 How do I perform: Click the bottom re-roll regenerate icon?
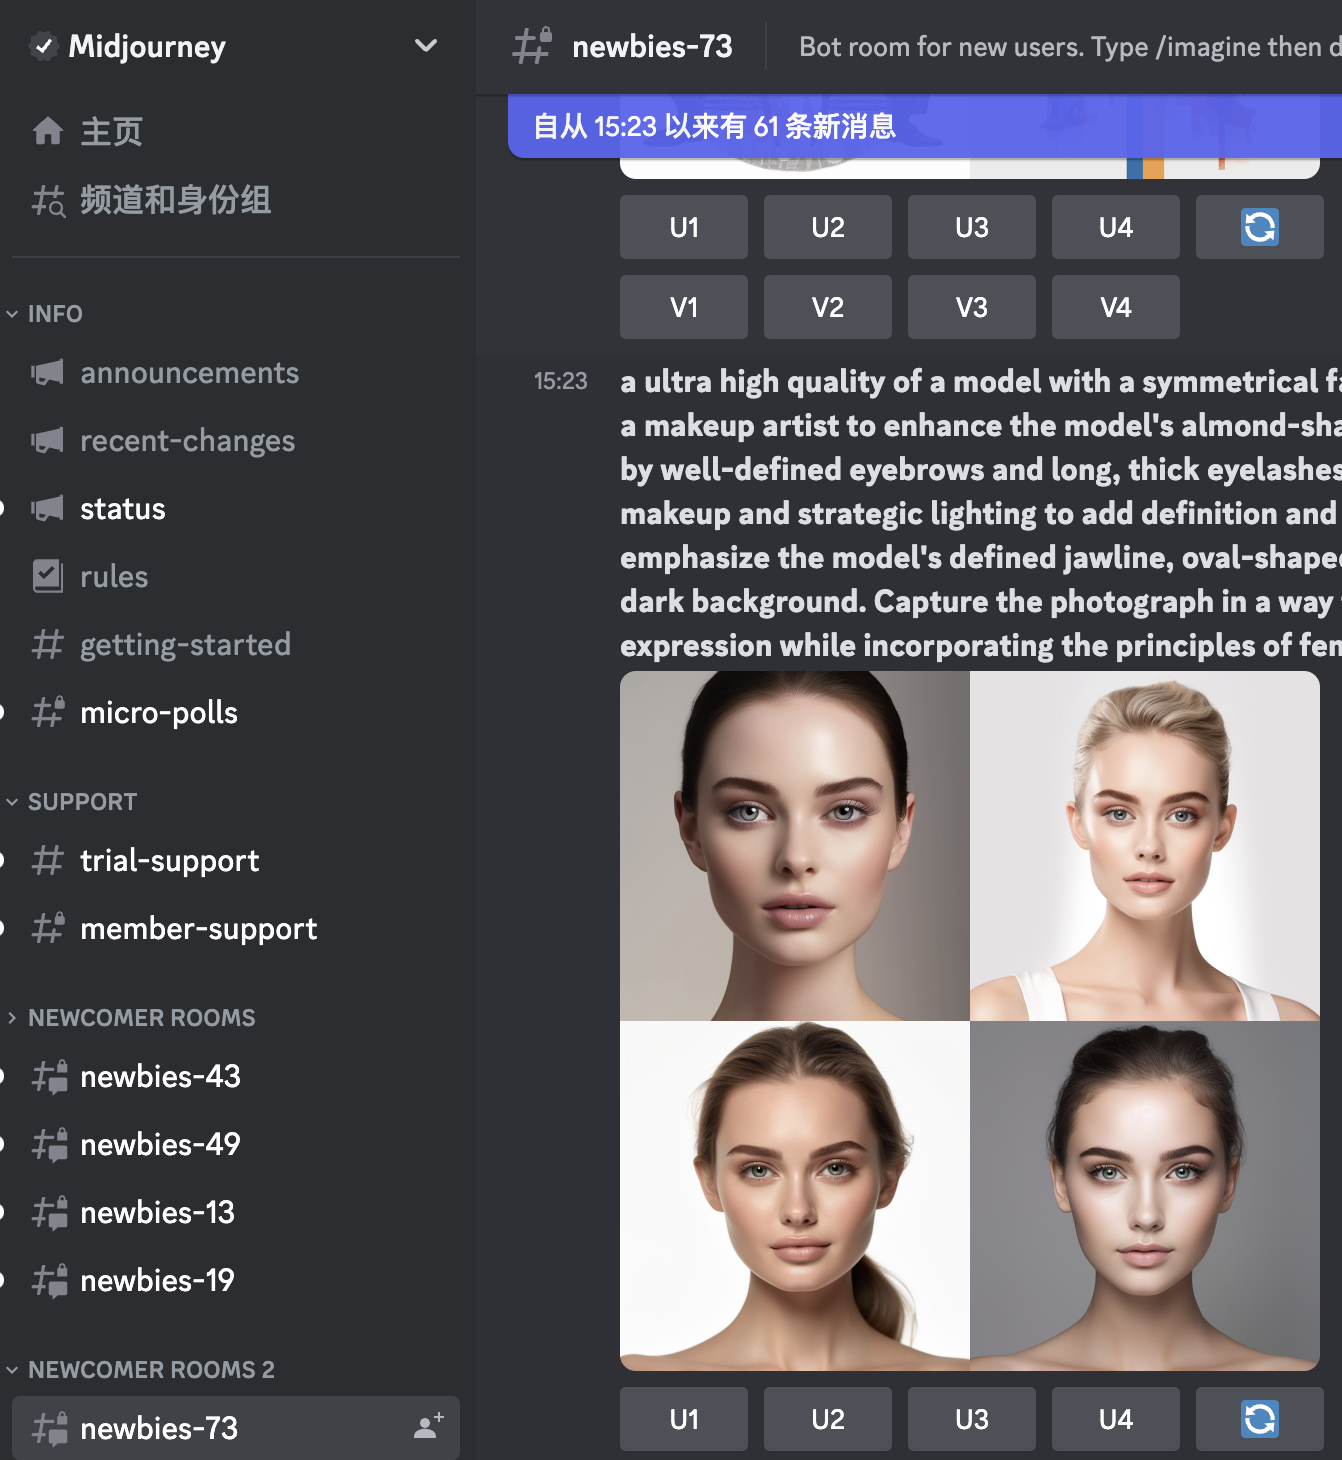point(1259,1419)
